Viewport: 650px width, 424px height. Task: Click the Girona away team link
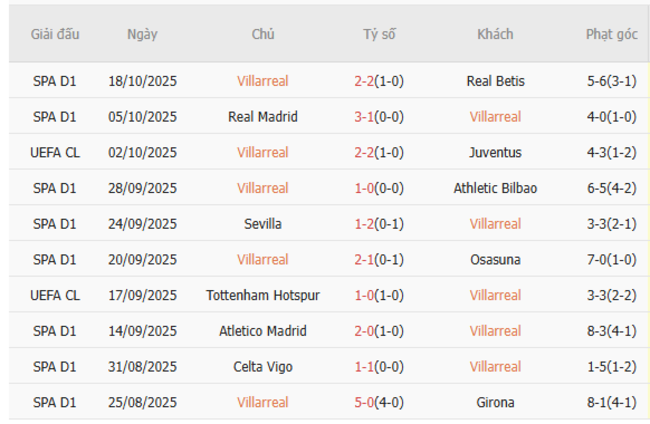[x=495, y=402]
